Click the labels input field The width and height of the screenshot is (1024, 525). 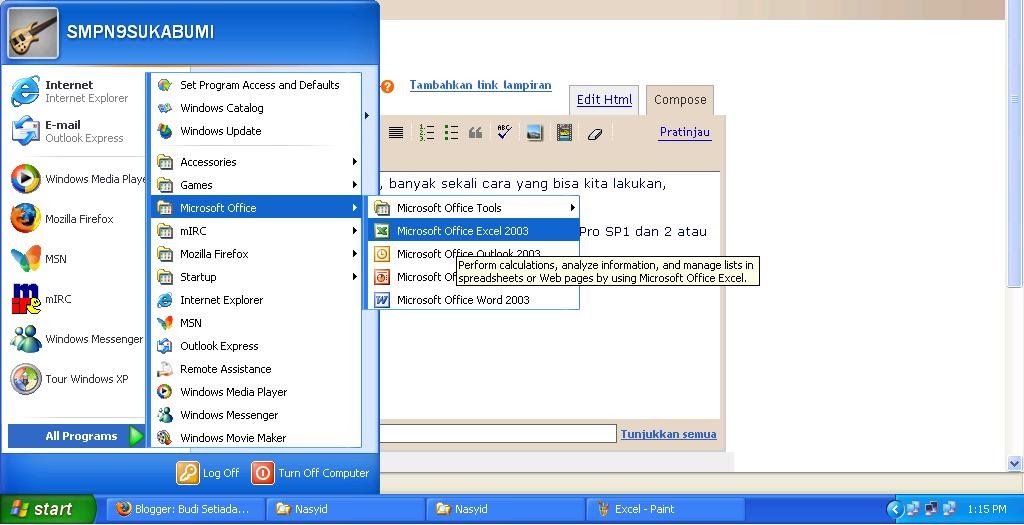[498, 434]
